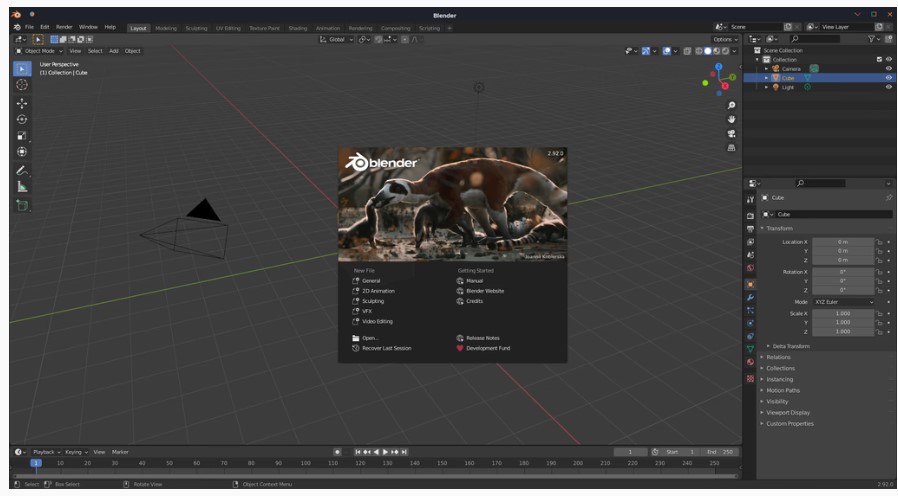Collapse the Transform panel
This screenshot has height=496, width=898.
tap(779, 229)
